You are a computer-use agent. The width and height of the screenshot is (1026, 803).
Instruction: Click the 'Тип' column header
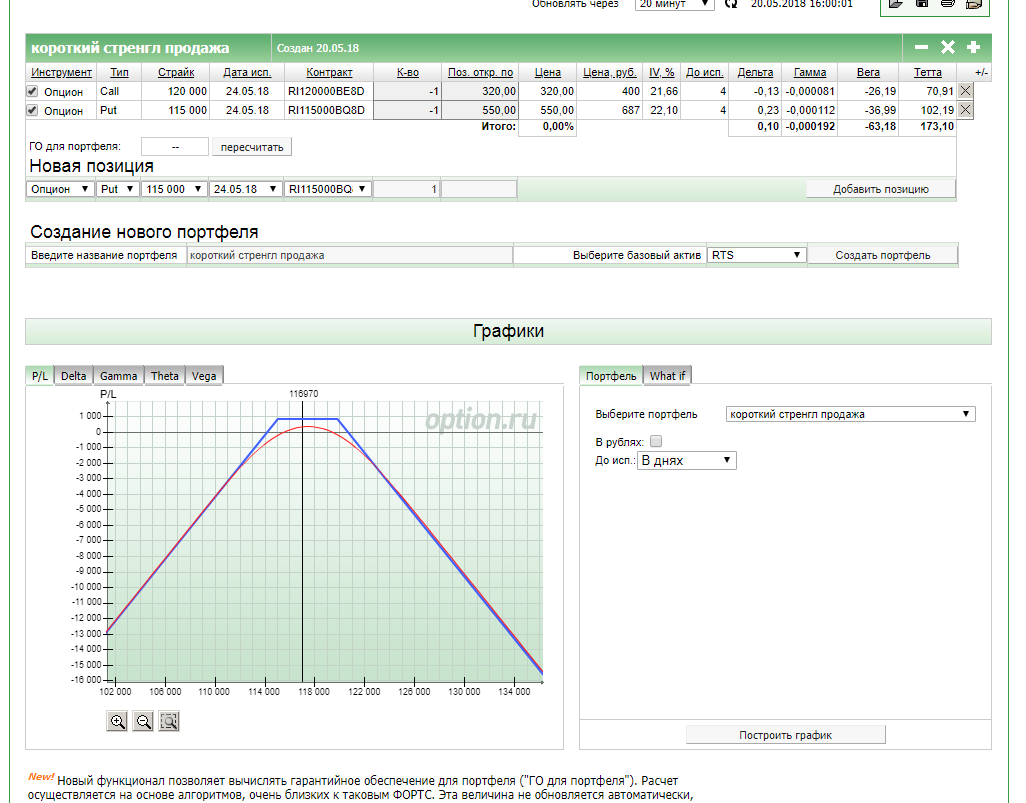pyautogui.click(x=119, y=72)
